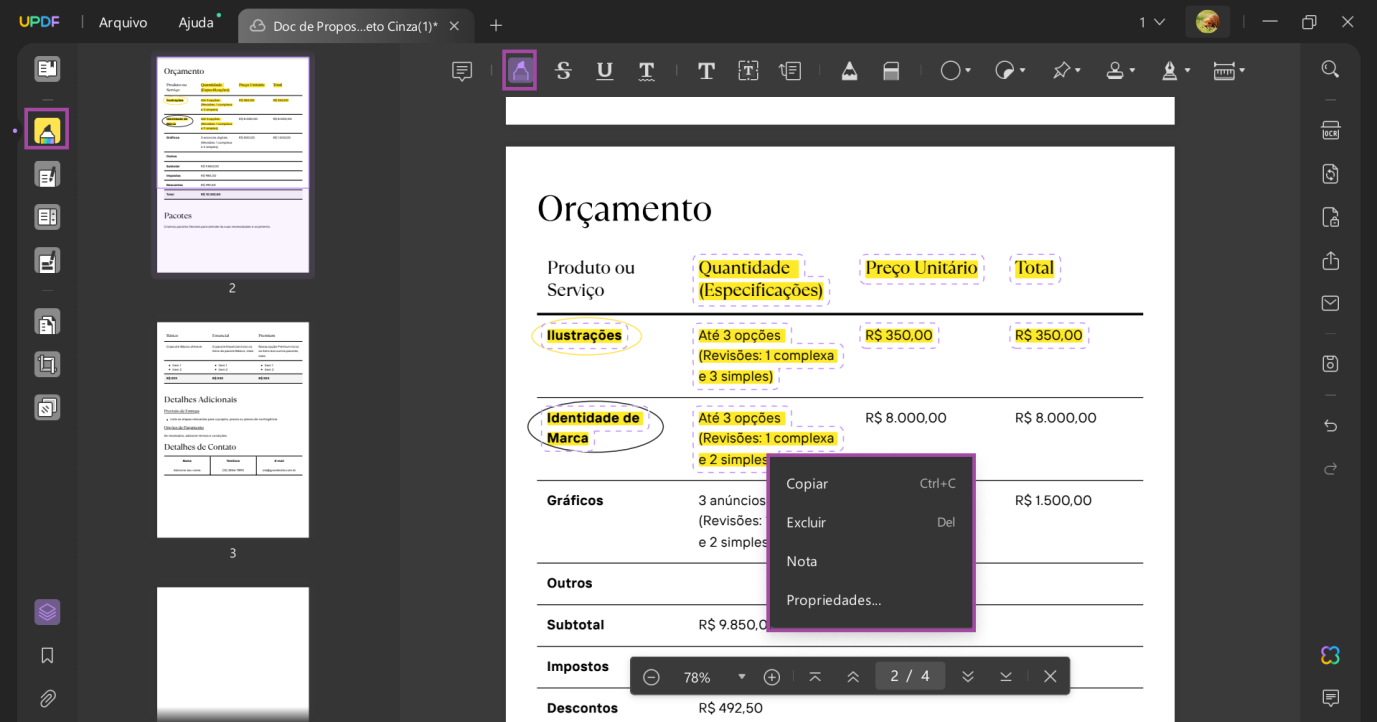The height and width of the screenshot is (722, 1377).
Task: Send the file by email icon
Action: point(1330,303)
